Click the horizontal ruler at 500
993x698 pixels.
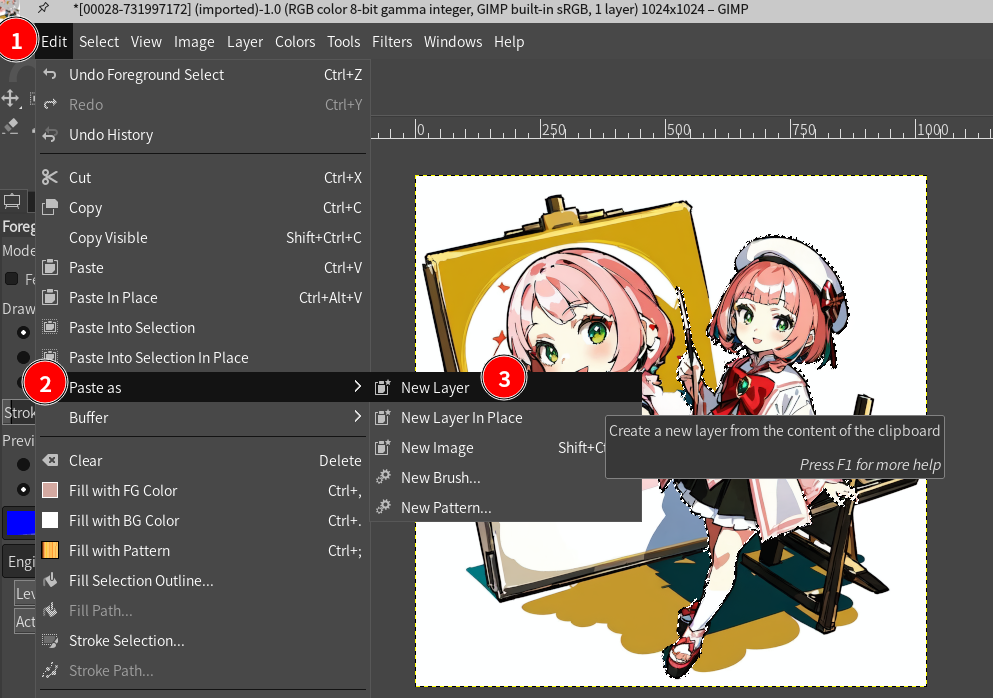click(666, 129)
